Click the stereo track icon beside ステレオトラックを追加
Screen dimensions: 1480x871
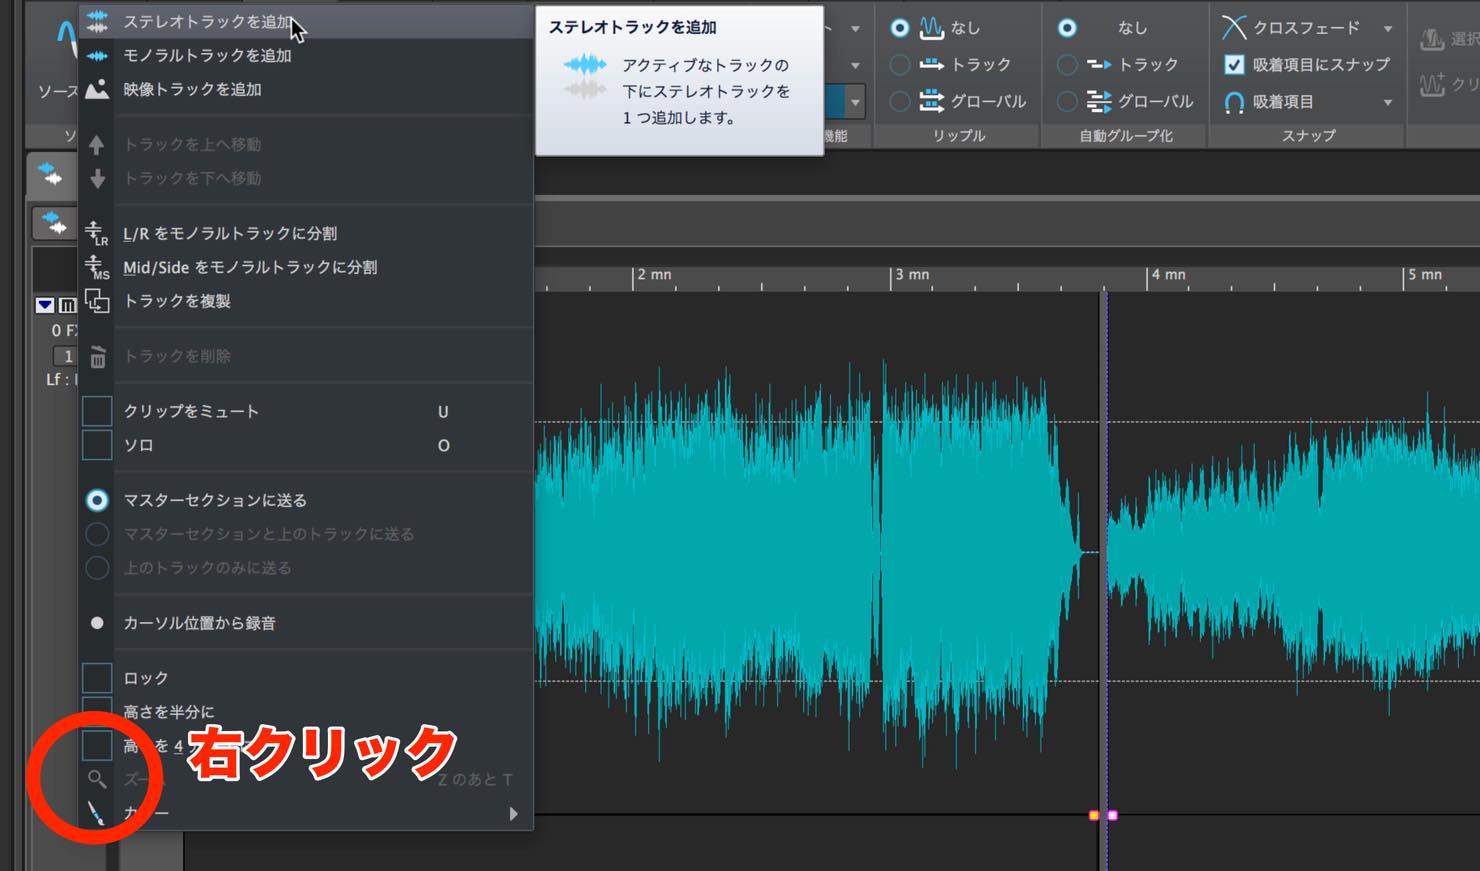(97, 21)
